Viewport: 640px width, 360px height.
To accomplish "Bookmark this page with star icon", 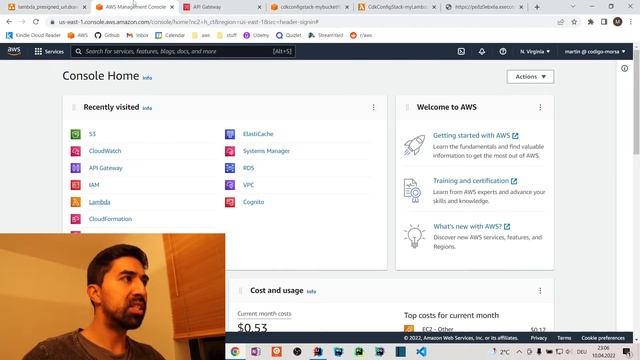I will click(574, 22).
